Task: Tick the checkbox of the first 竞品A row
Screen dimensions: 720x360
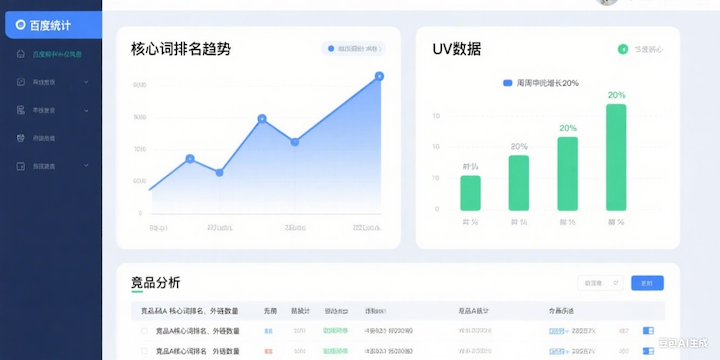Action: tap(144, 331)
